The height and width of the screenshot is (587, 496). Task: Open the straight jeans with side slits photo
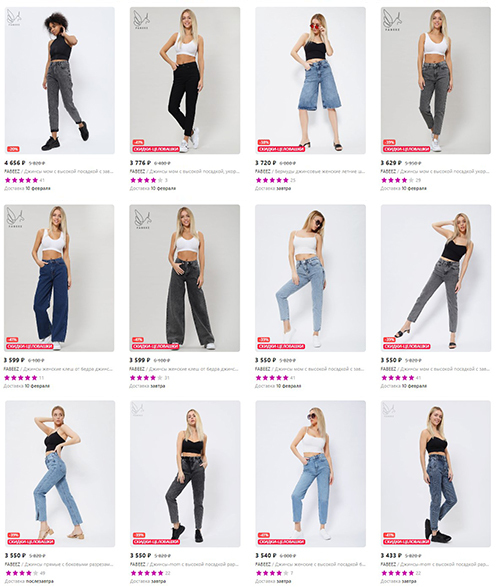[60, 474]
